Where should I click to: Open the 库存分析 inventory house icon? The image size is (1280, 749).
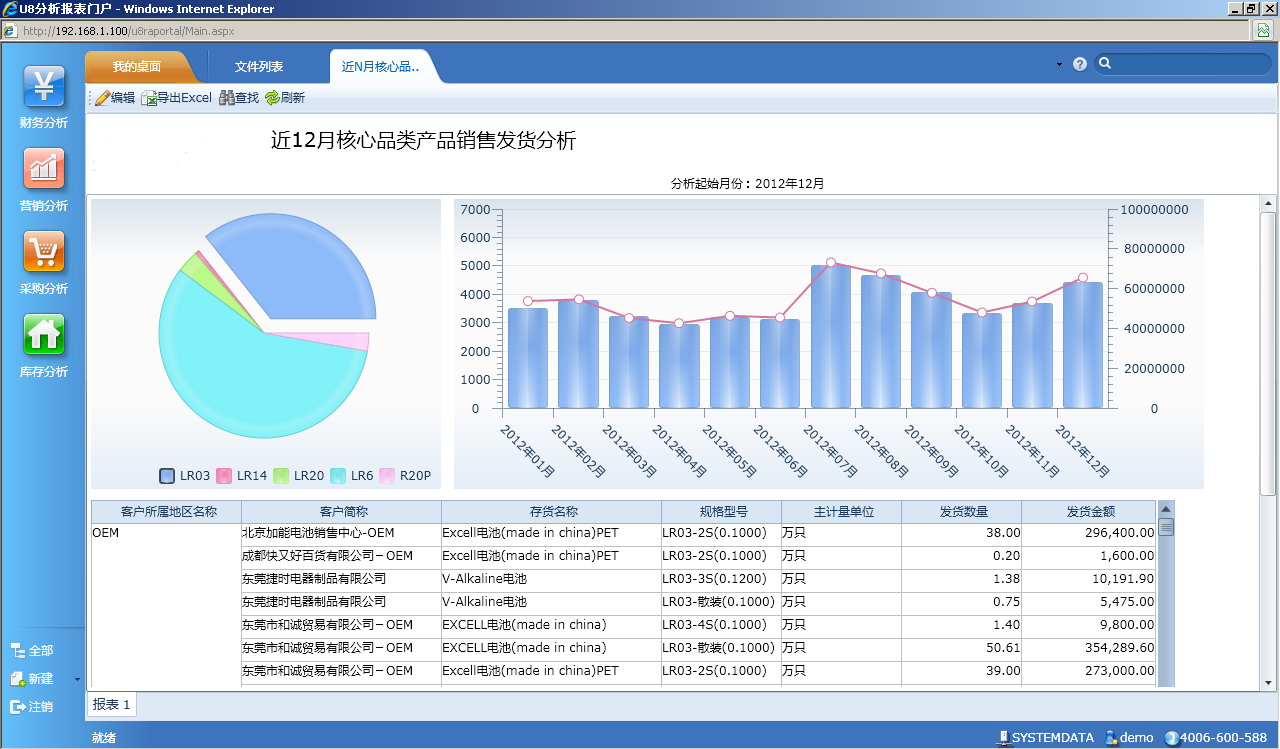[x=44, y=335]
